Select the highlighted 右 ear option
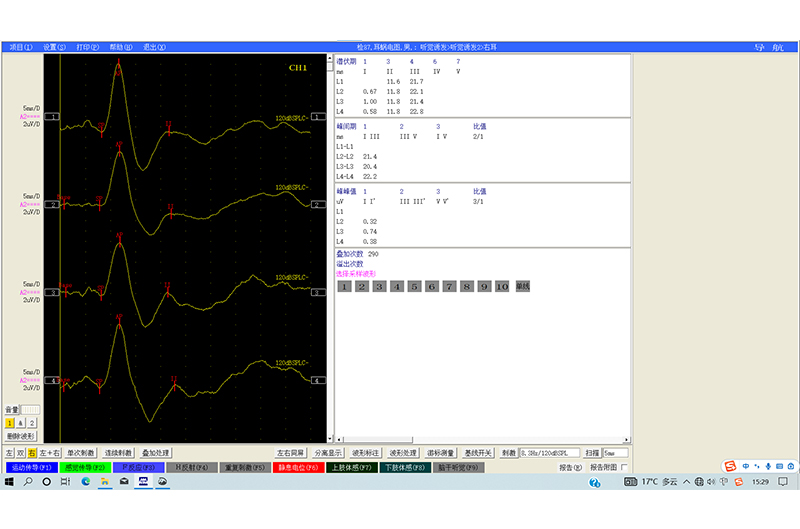 coord(32,453)
